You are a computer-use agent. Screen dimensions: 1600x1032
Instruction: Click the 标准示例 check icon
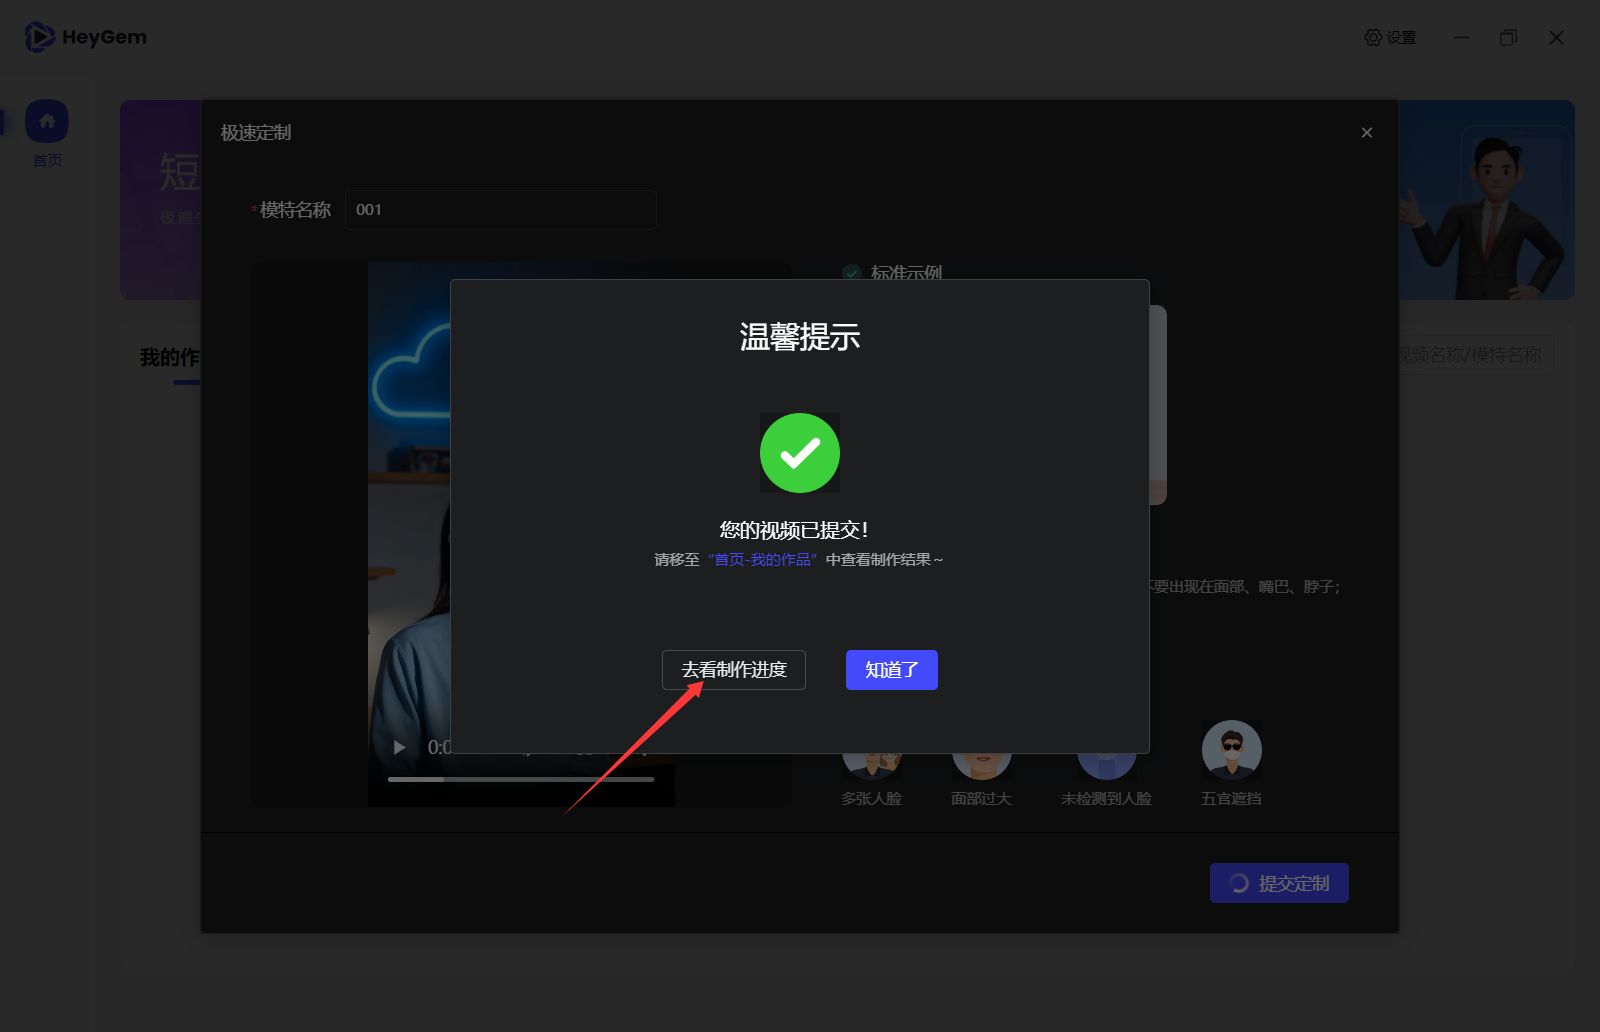pos(852,272)
